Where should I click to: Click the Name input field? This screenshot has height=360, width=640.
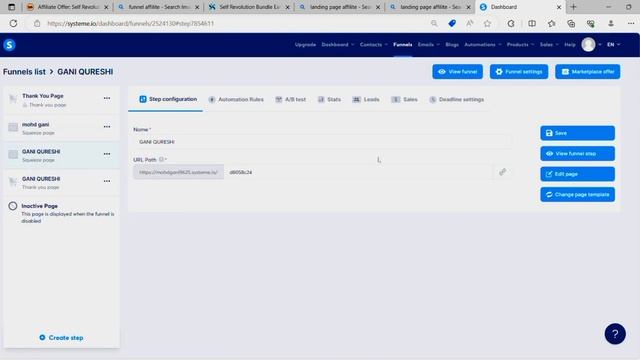click(322, 142)
